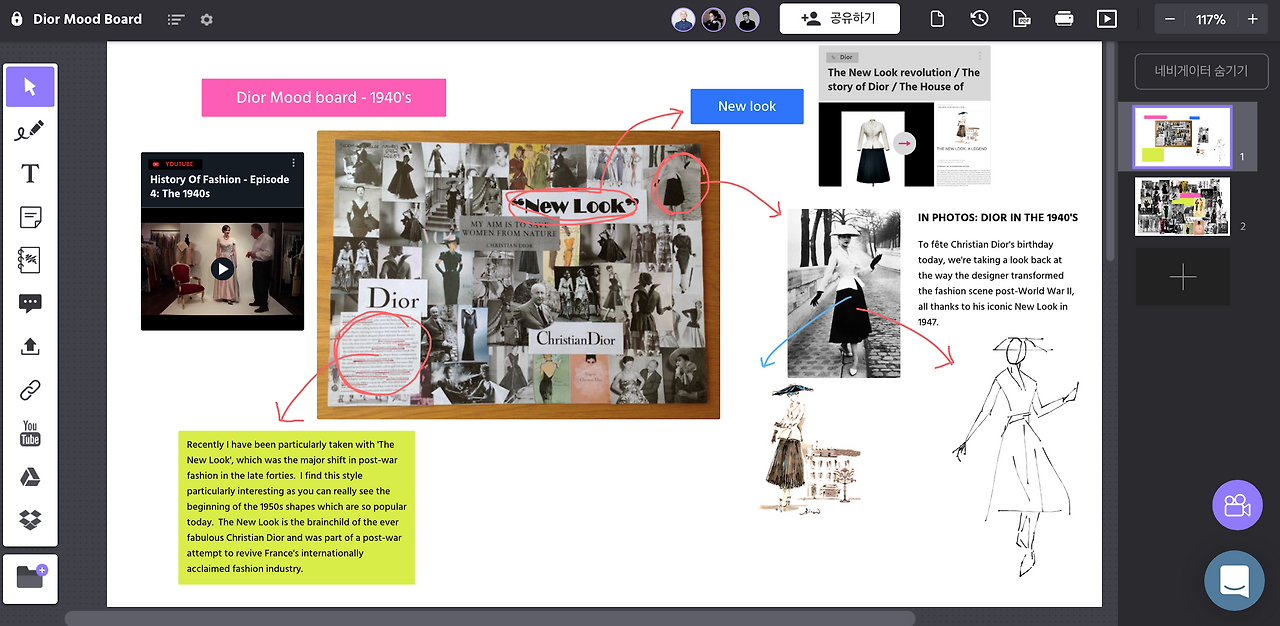Open the add folder button
The image size is (1280, 626).
click(31, 577)
